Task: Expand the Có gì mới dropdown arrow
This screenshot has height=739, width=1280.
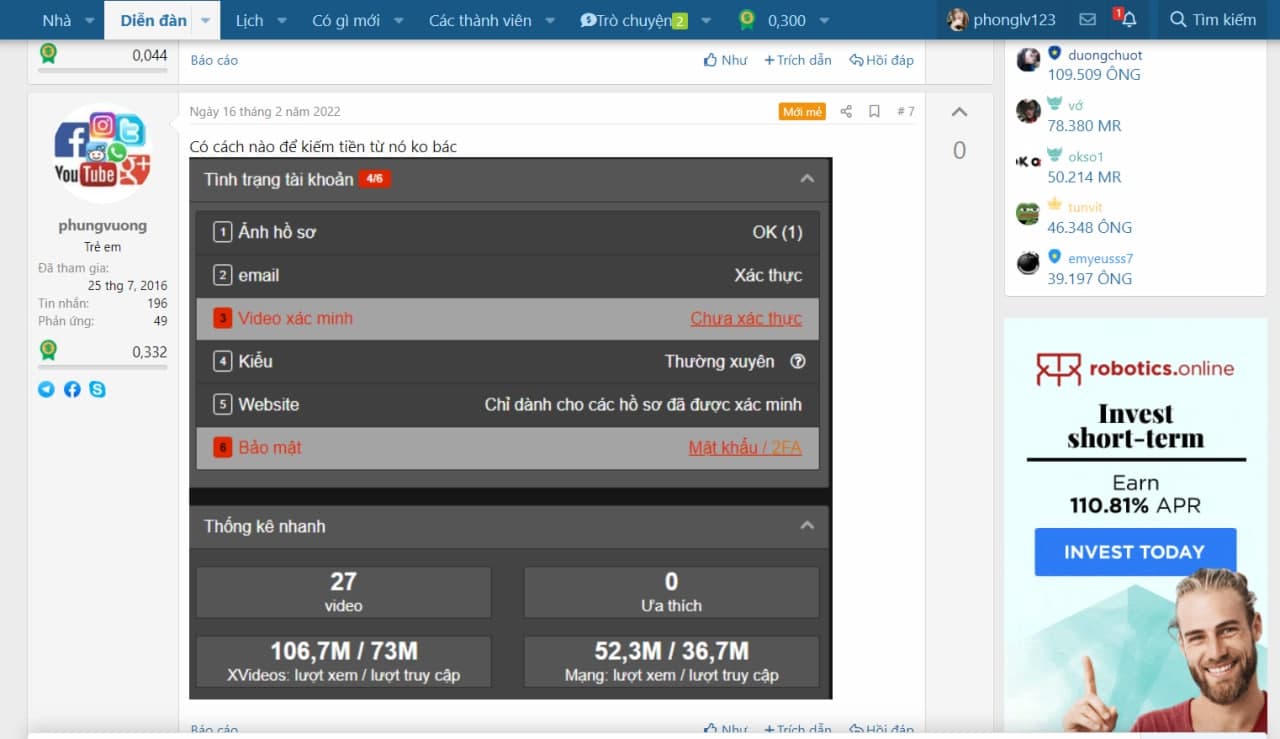Action: click(x=398, y=20)
